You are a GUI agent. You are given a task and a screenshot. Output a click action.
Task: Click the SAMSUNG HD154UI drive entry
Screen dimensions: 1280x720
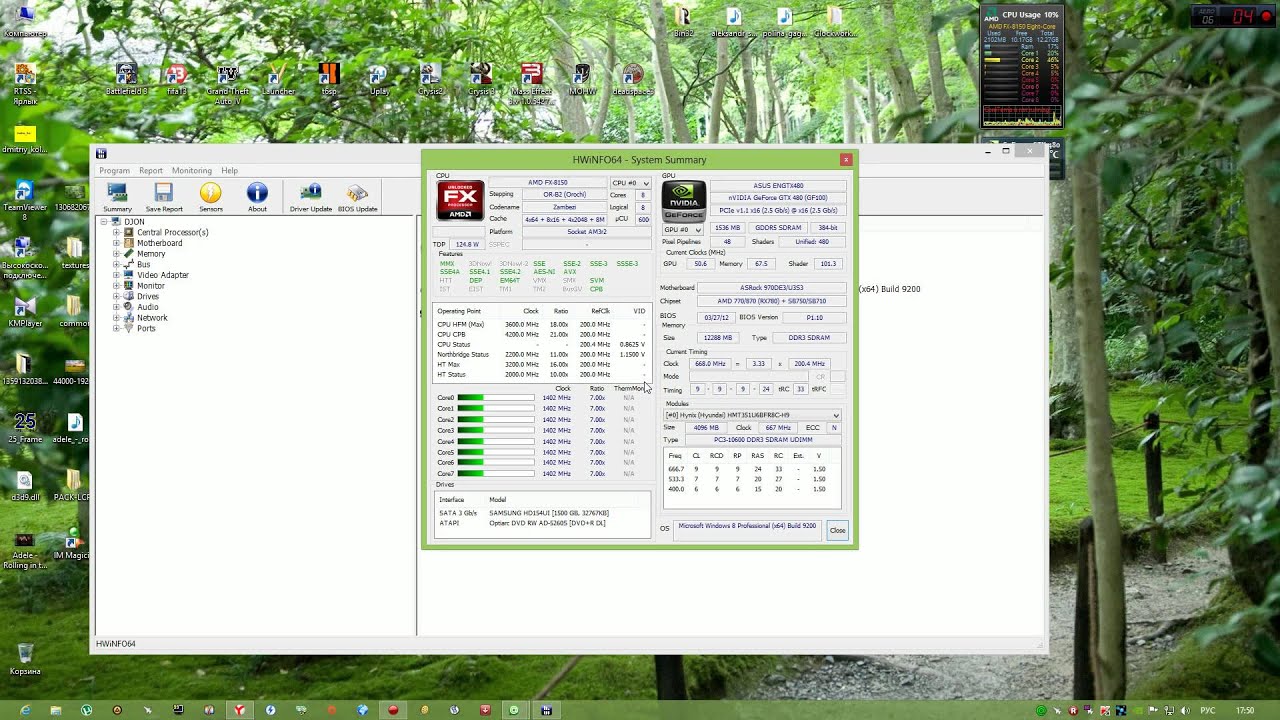549,513
